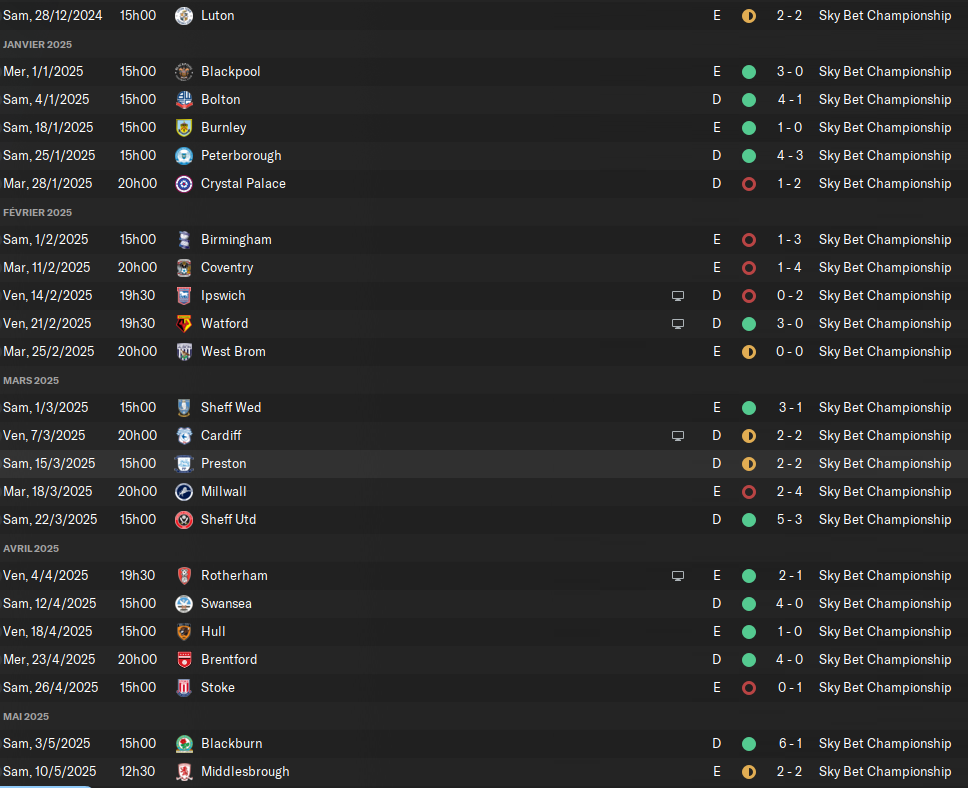Image resolution: width=968 pixels, height=788 pixels.
Task: Open the 6 - 1 score against Blackburn
Action: tap(790, 744)
